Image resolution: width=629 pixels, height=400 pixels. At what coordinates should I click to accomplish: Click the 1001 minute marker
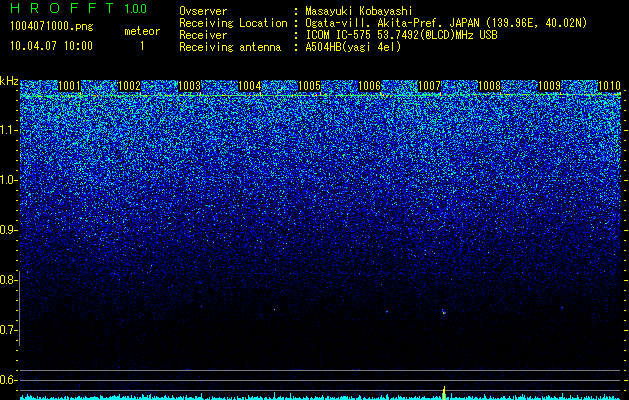click(x=69, y=85)
